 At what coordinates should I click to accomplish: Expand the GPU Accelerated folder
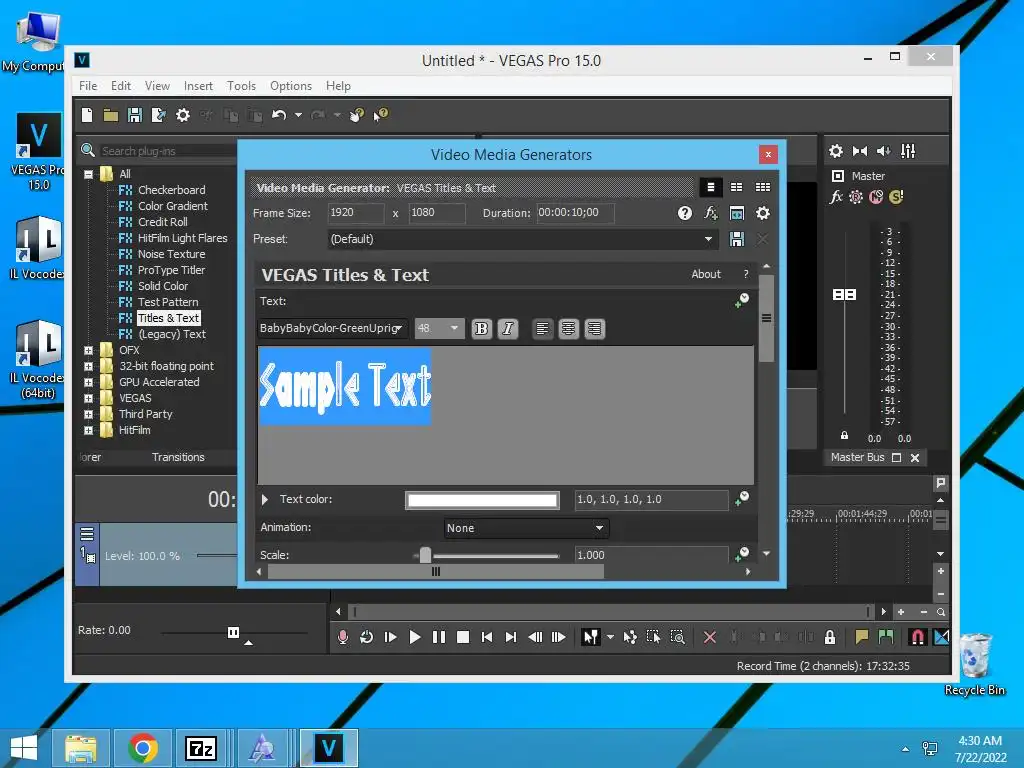[89, 383]
